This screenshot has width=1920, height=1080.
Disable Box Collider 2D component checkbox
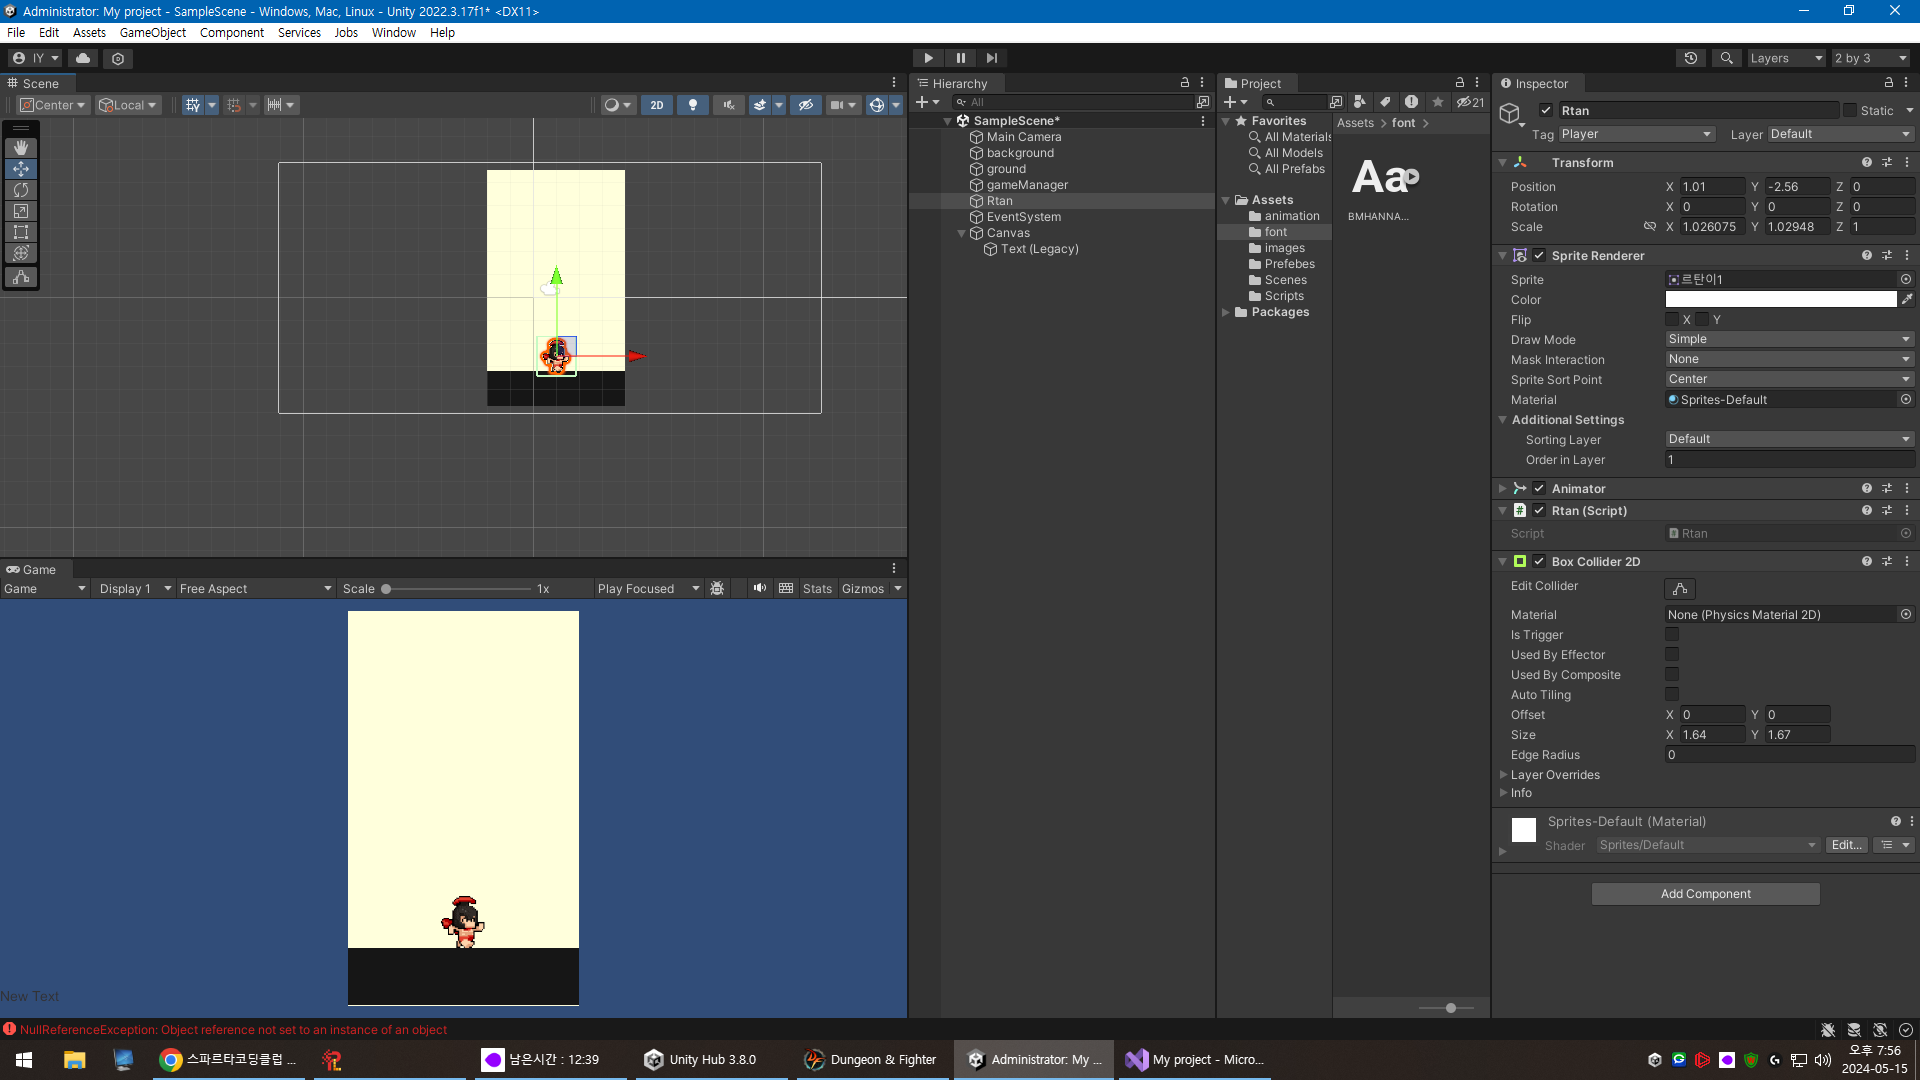1539,561
